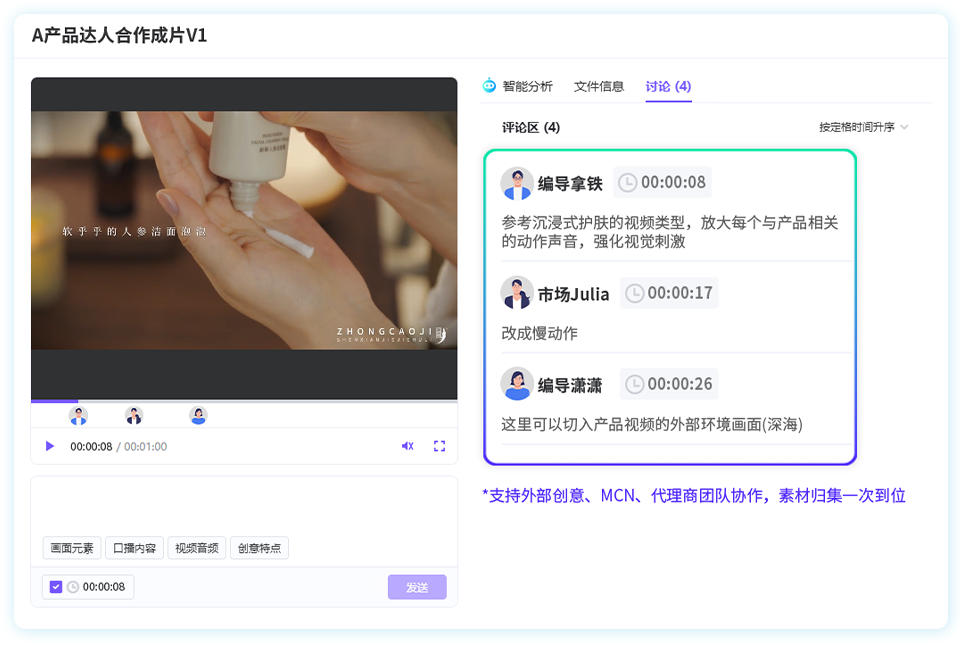The image size is (964, 645).
Task: Click 市场Julia's avatar in the comment list
Action: (x=516, y=293)
